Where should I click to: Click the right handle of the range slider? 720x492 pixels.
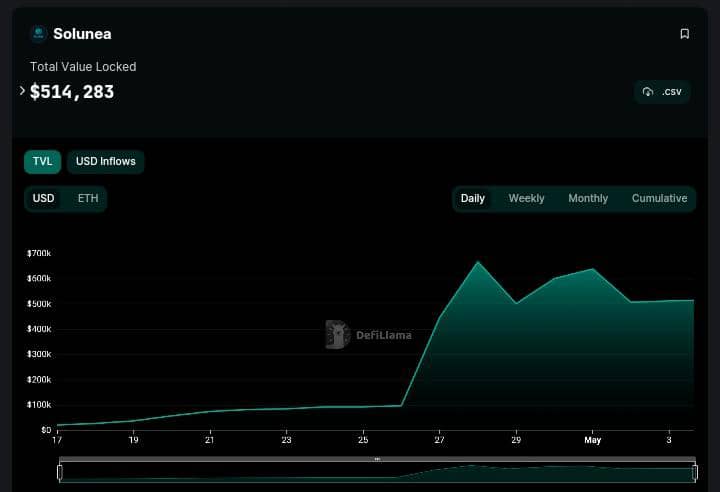(695, 472)
